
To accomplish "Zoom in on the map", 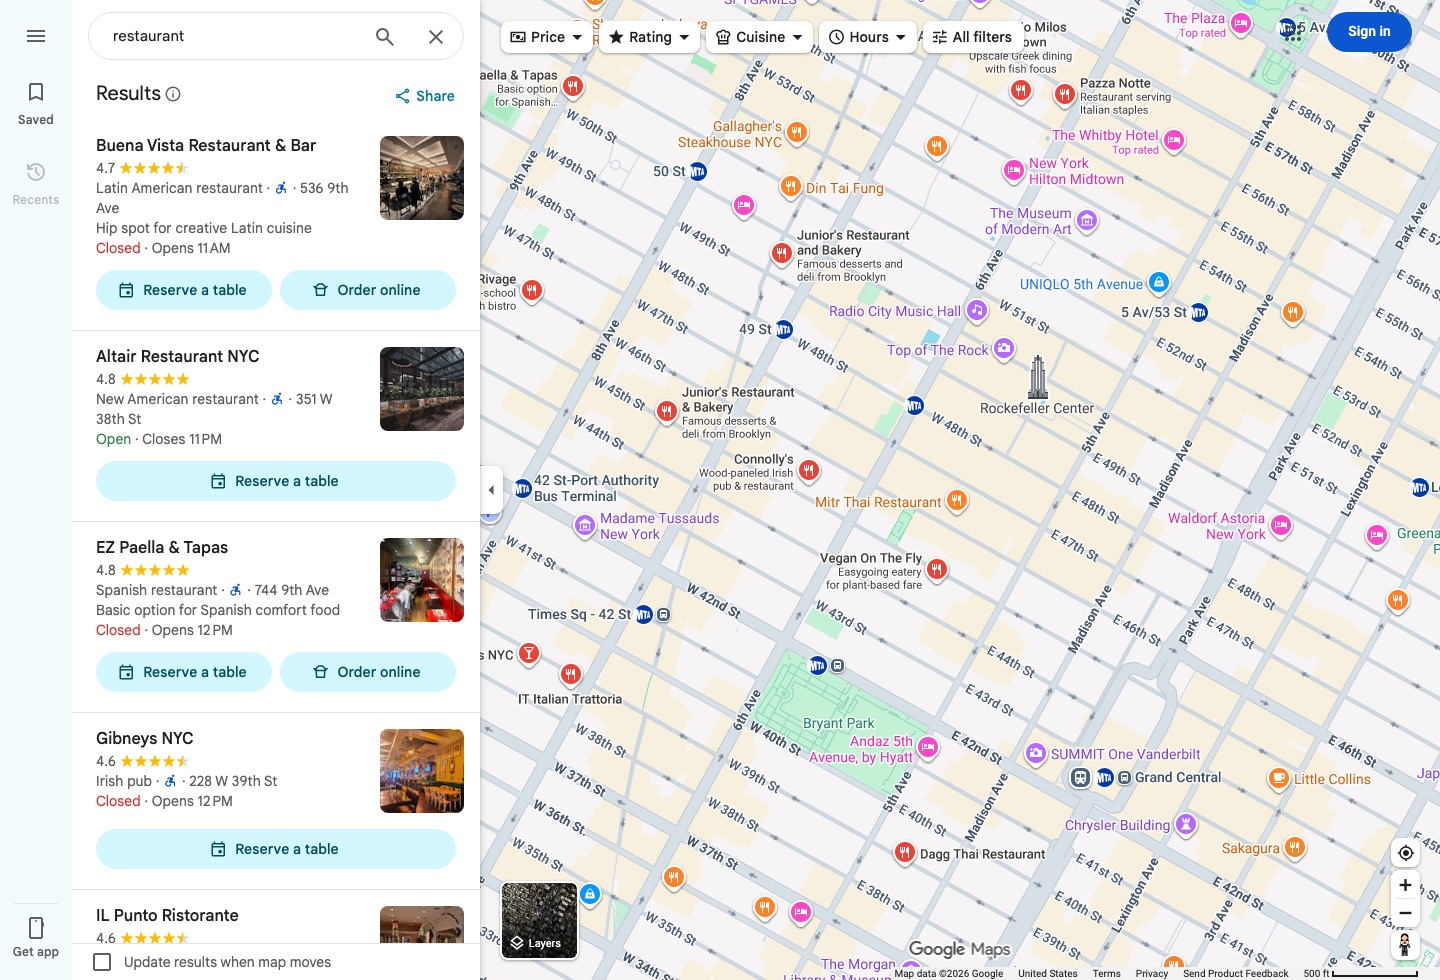I will pos(1405,885).
